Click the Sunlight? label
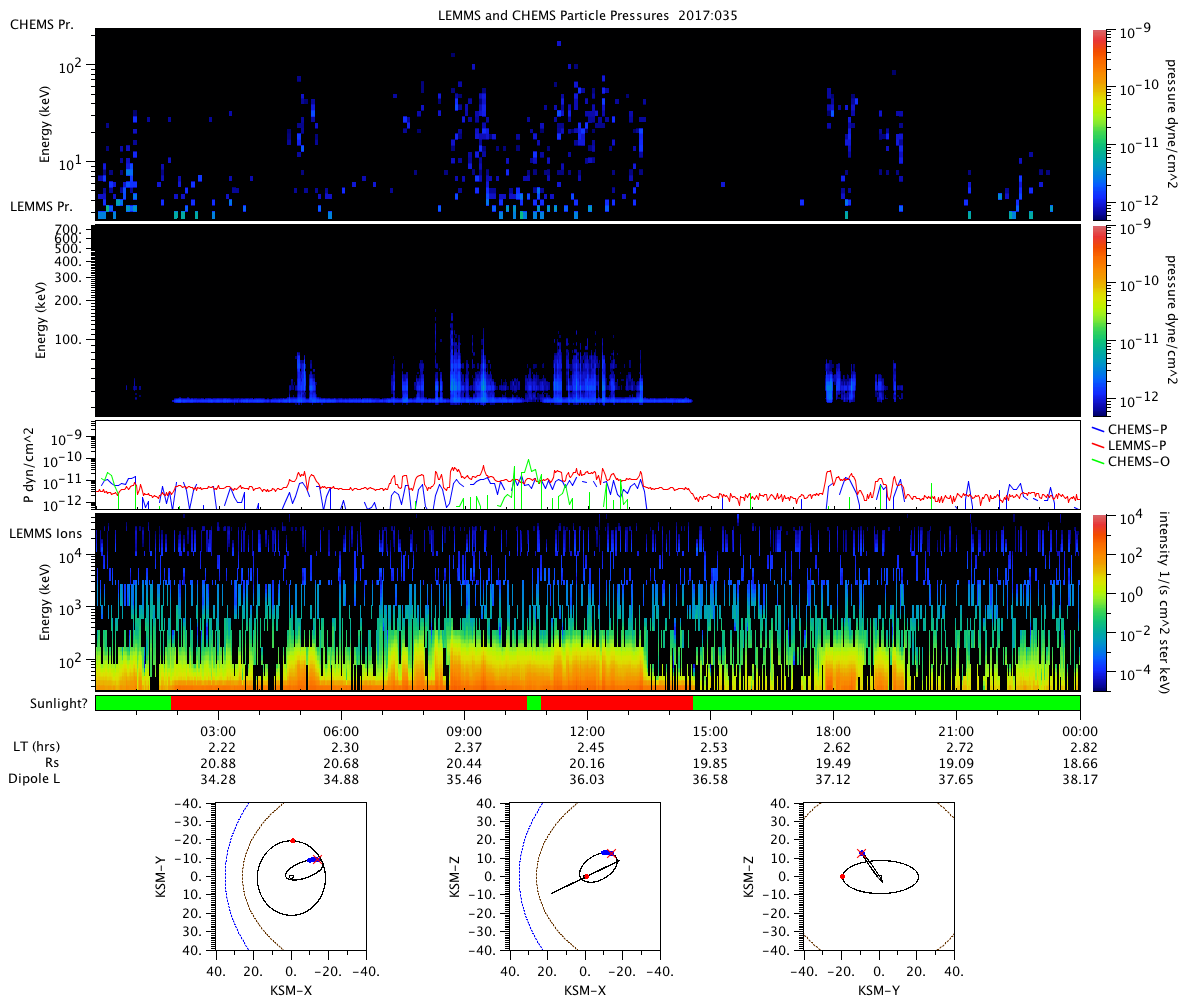 click(48, 703)
